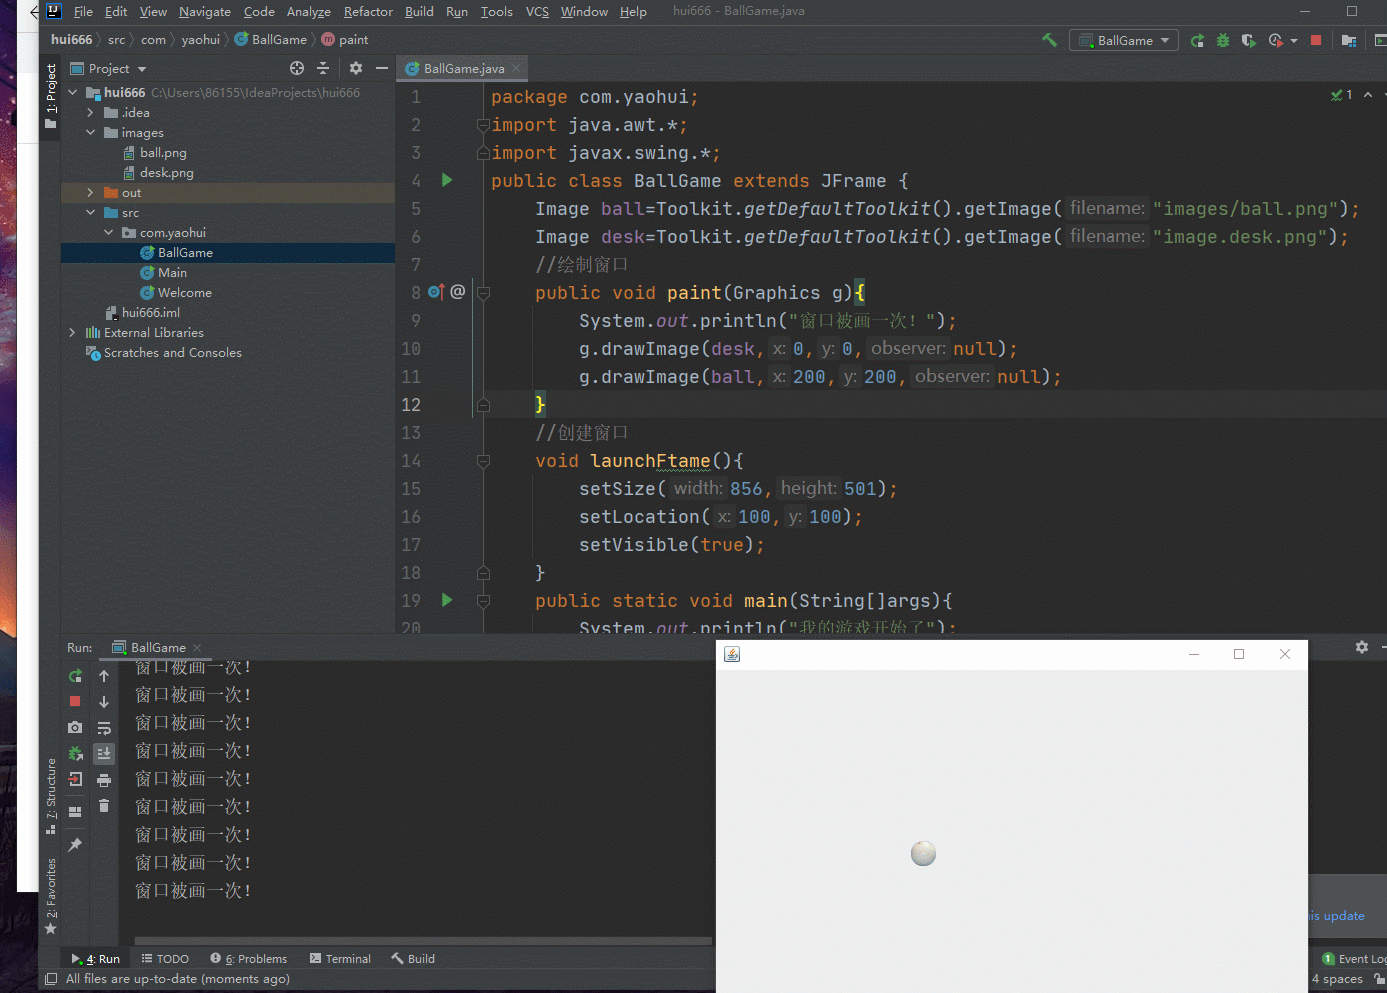Open BallGame run configuration dropdown
The width and height of the screenshot is (1387, 993).
(1124, 40)
